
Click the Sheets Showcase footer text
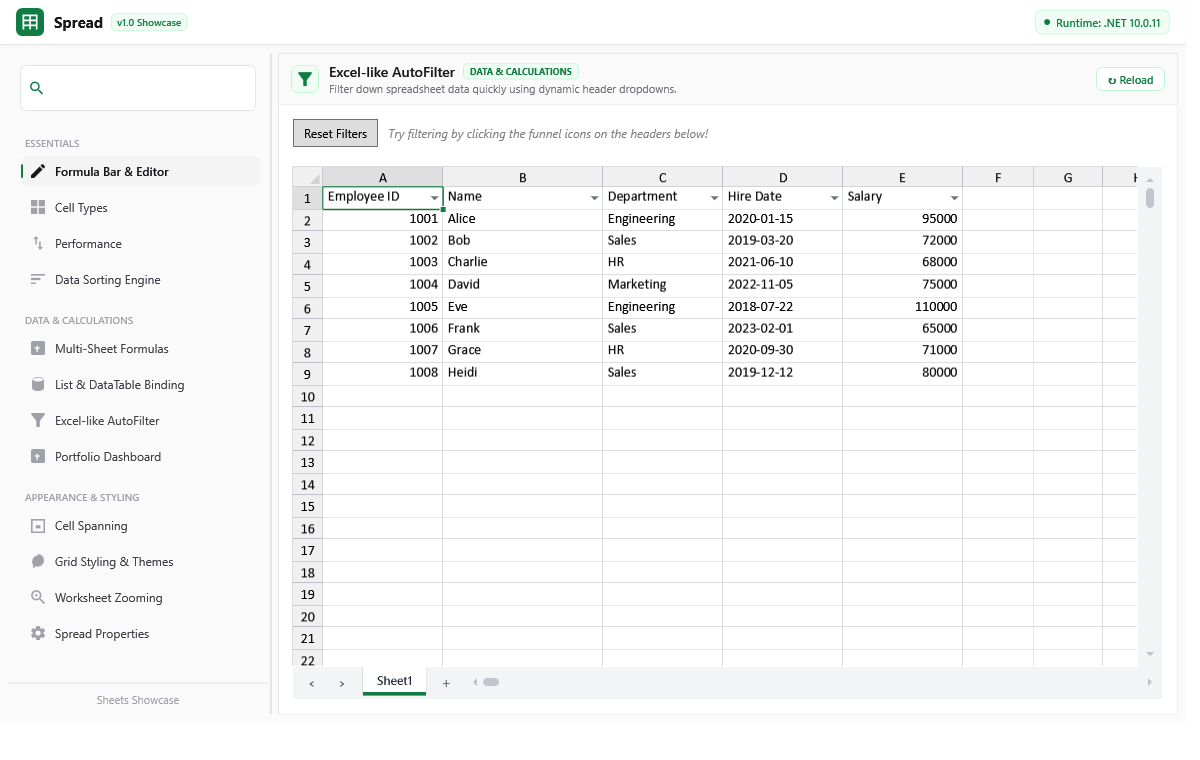point(138,700)
